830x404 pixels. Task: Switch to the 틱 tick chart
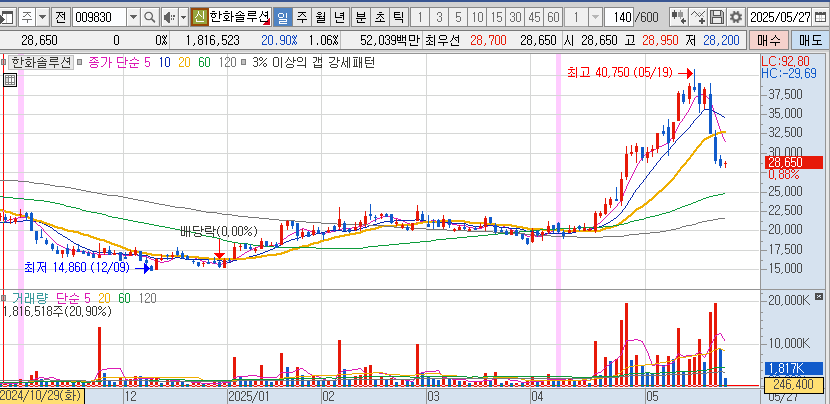click(398, 17)
